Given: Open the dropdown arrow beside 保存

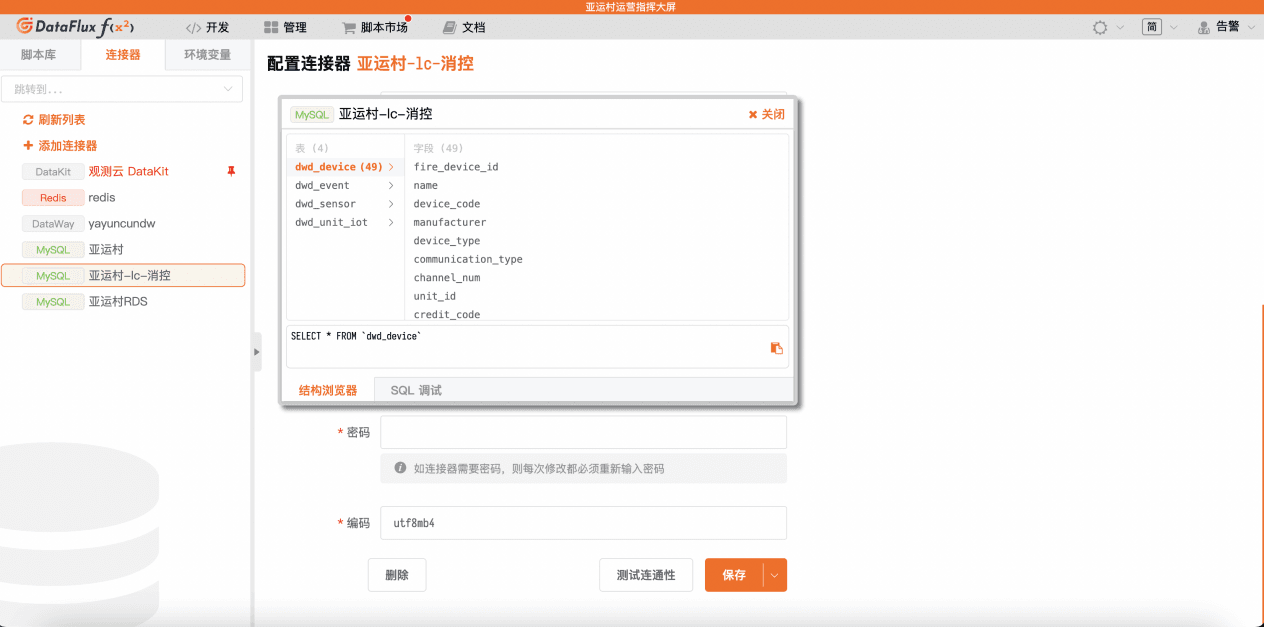Looking at the screenshot, I should (x=775, y=575).
